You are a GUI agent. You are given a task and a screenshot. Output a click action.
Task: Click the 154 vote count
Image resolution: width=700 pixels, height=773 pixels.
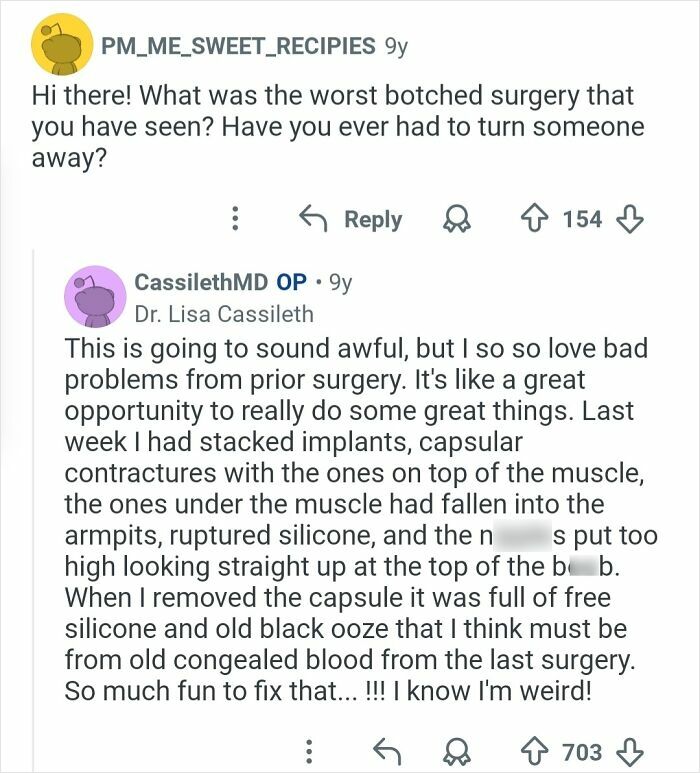point(582,219)
